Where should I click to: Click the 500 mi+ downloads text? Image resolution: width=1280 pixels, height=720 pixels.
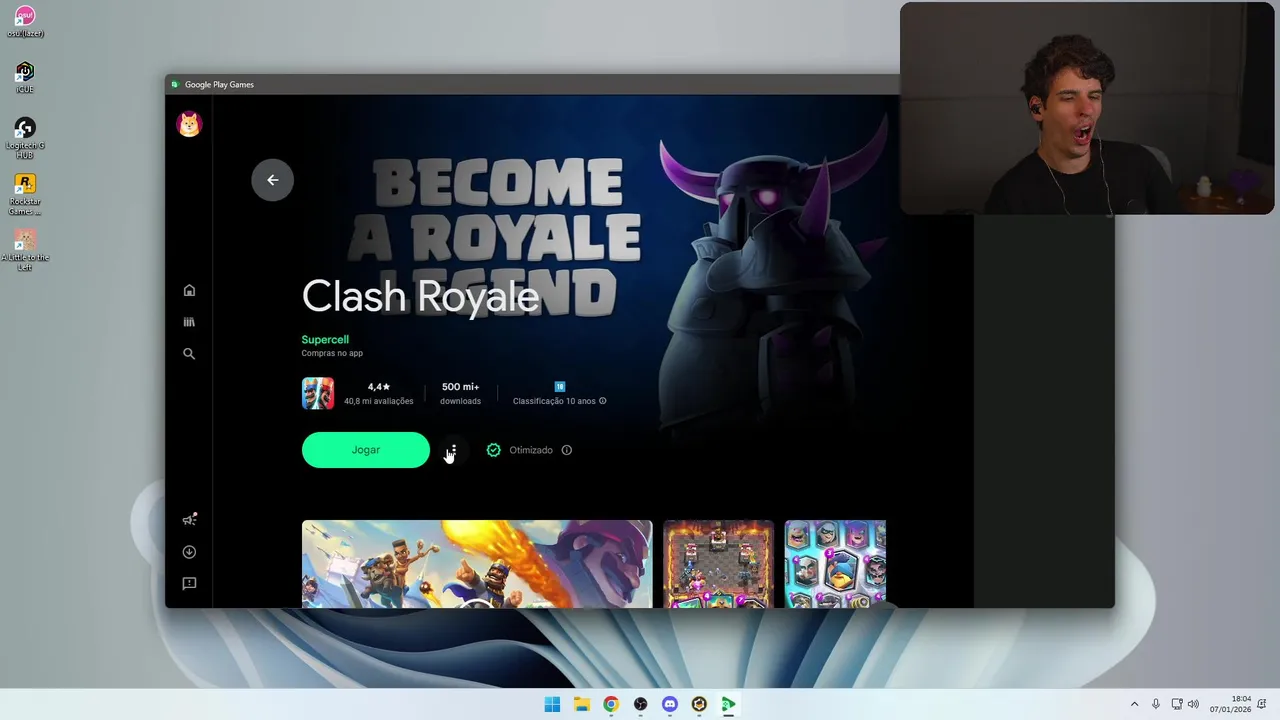(x=461, y=386)
